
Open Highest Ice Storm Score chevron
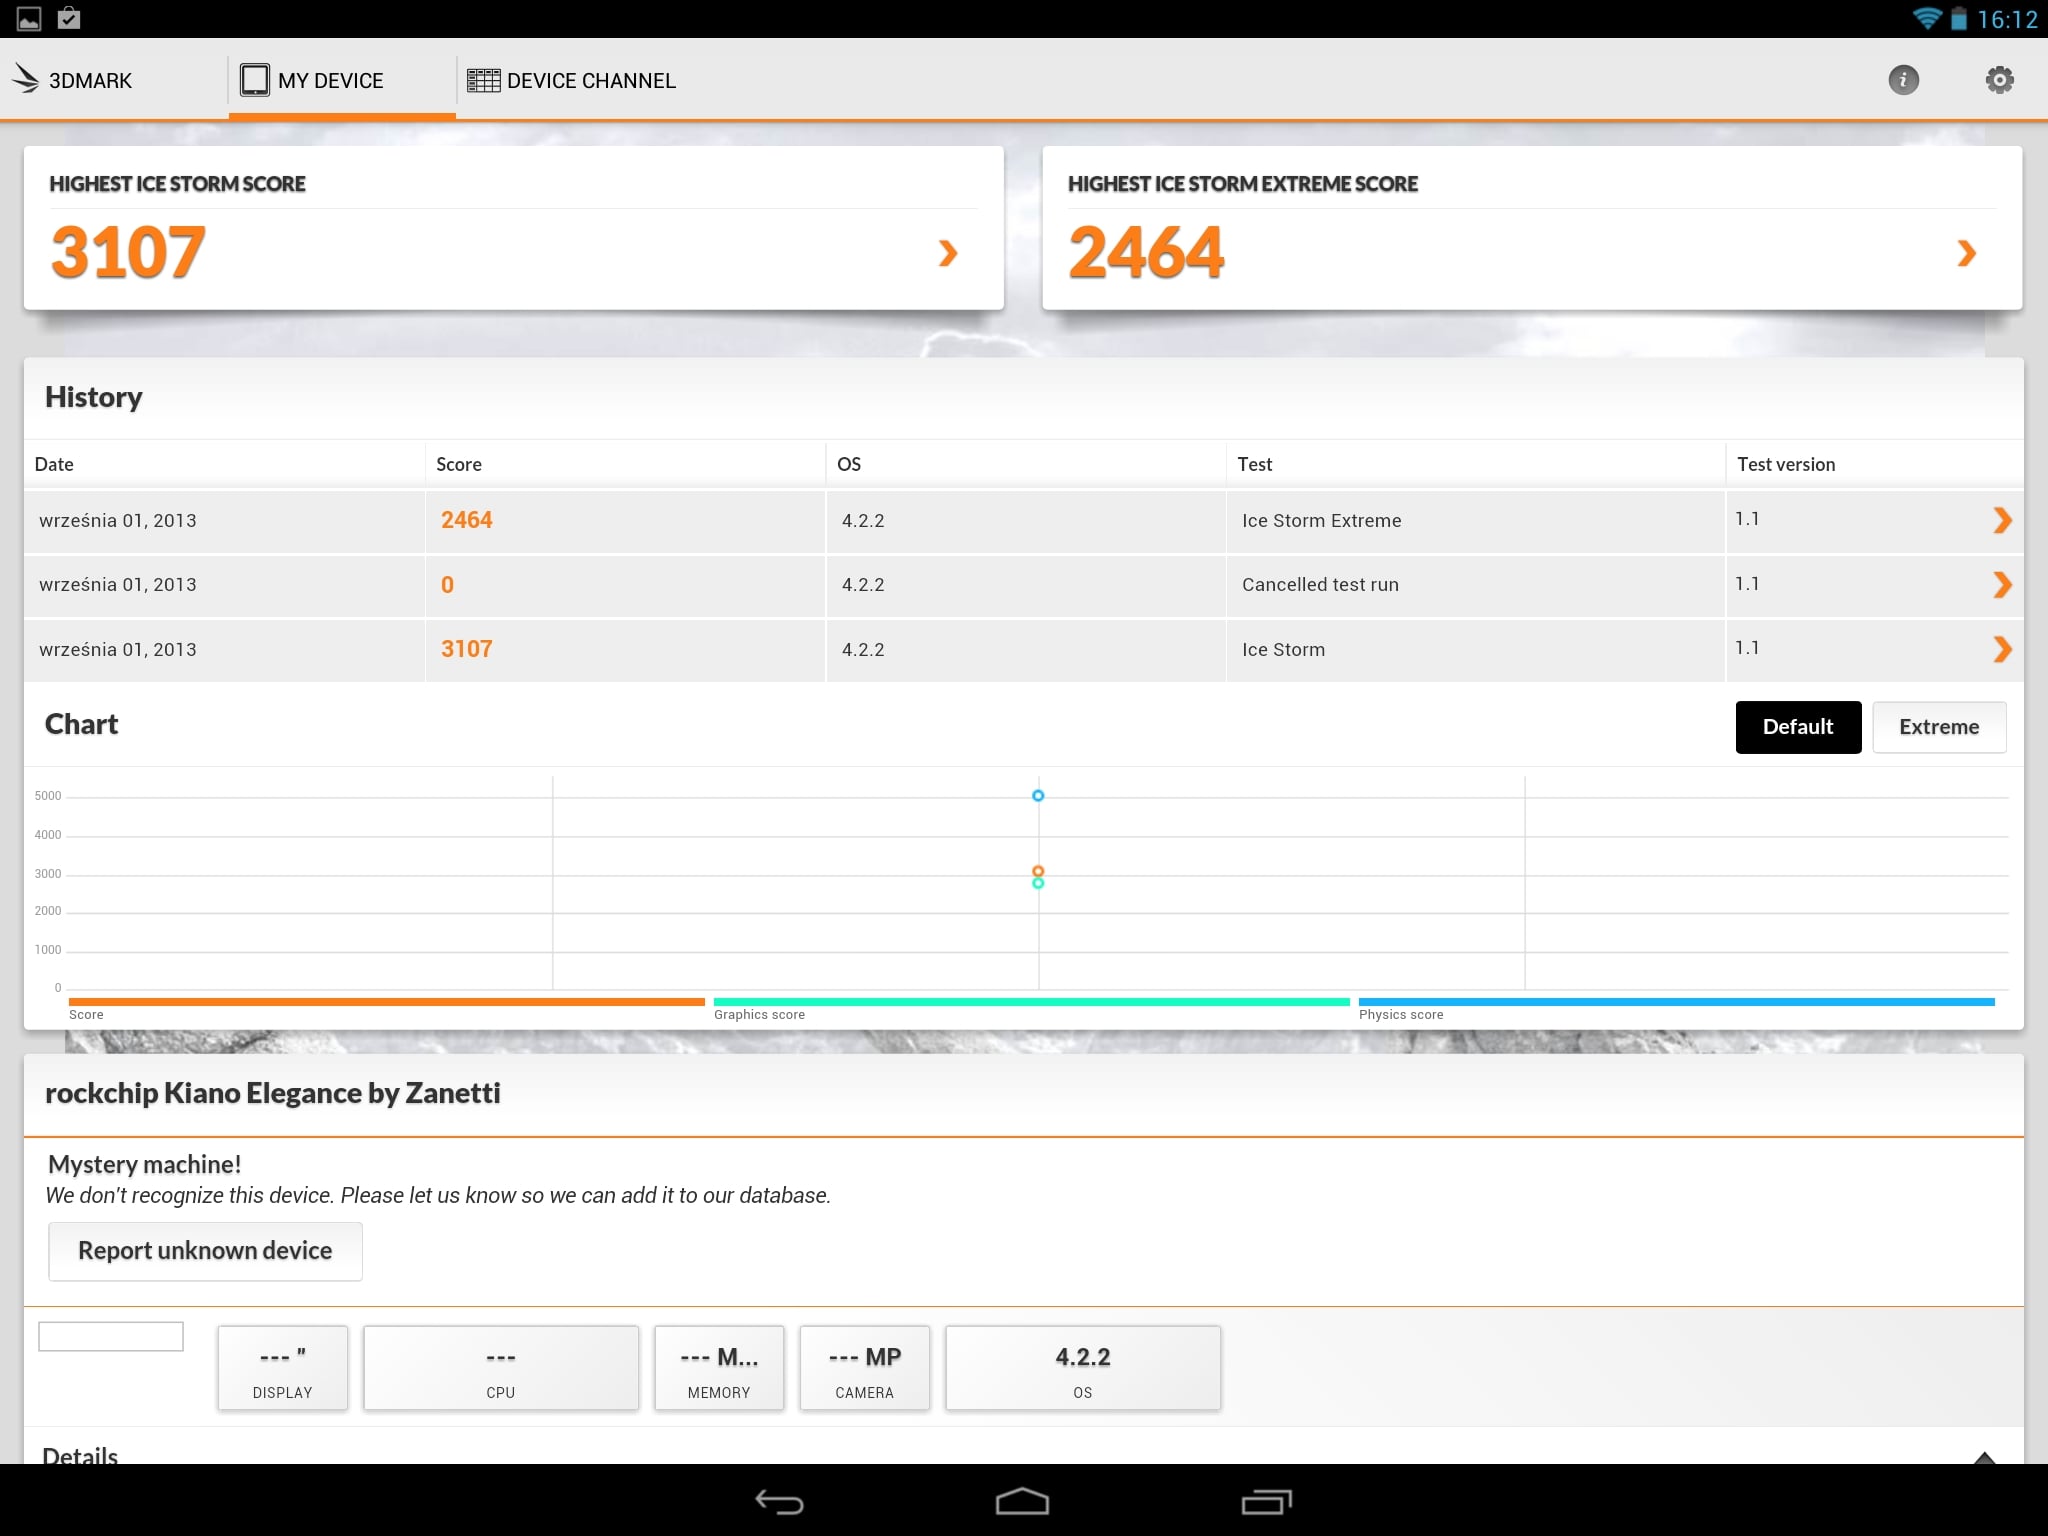[948, 252]
